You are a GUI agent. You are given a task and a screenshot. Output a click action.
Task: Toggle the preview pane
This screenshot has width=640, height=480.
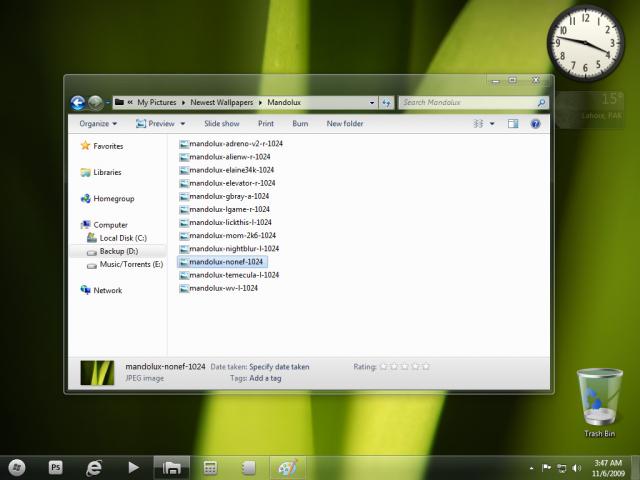tap(513, 123)
